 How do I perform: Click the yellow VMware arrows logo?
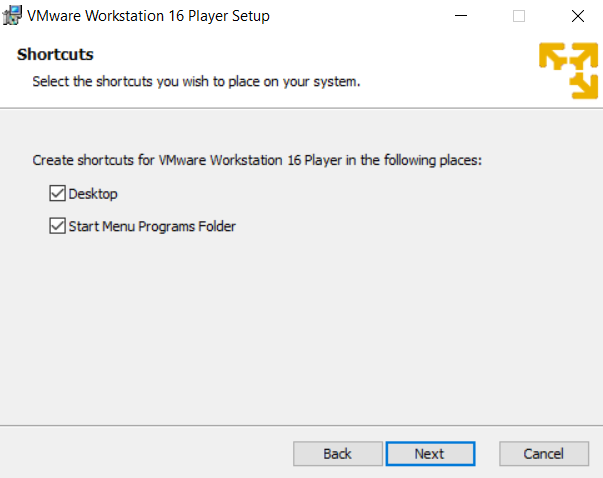coord(568,71)
